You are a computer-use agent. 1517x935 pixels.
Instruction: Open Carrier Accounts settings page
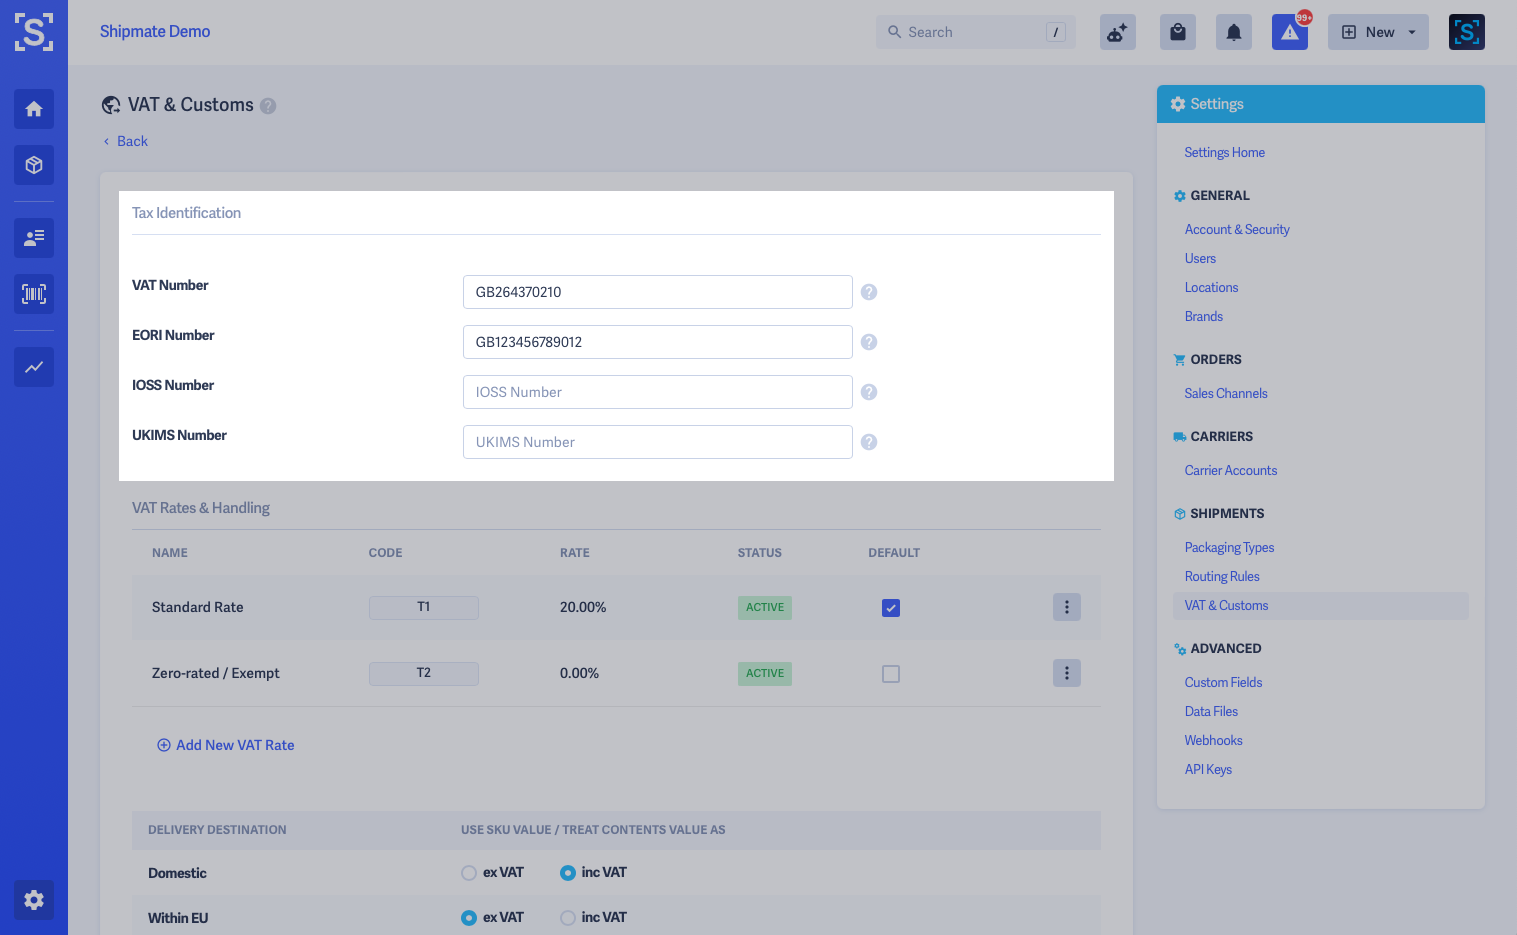pos(1231,471)
